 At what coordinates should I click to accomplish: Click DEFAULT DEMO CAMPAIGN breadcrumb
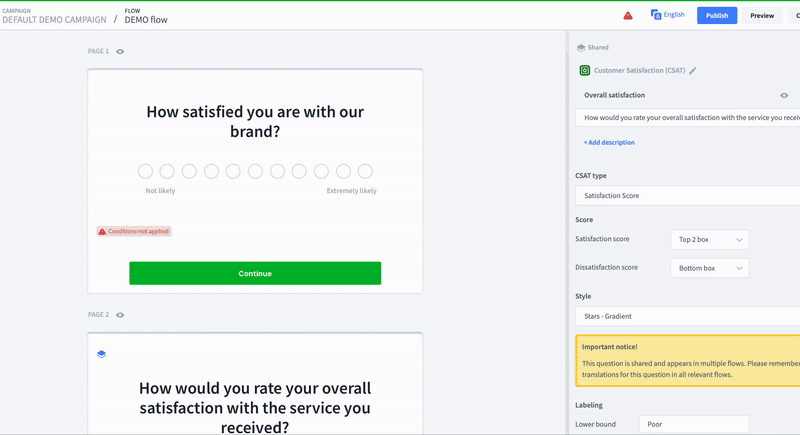pyautogui.click(x=55, y=20)
